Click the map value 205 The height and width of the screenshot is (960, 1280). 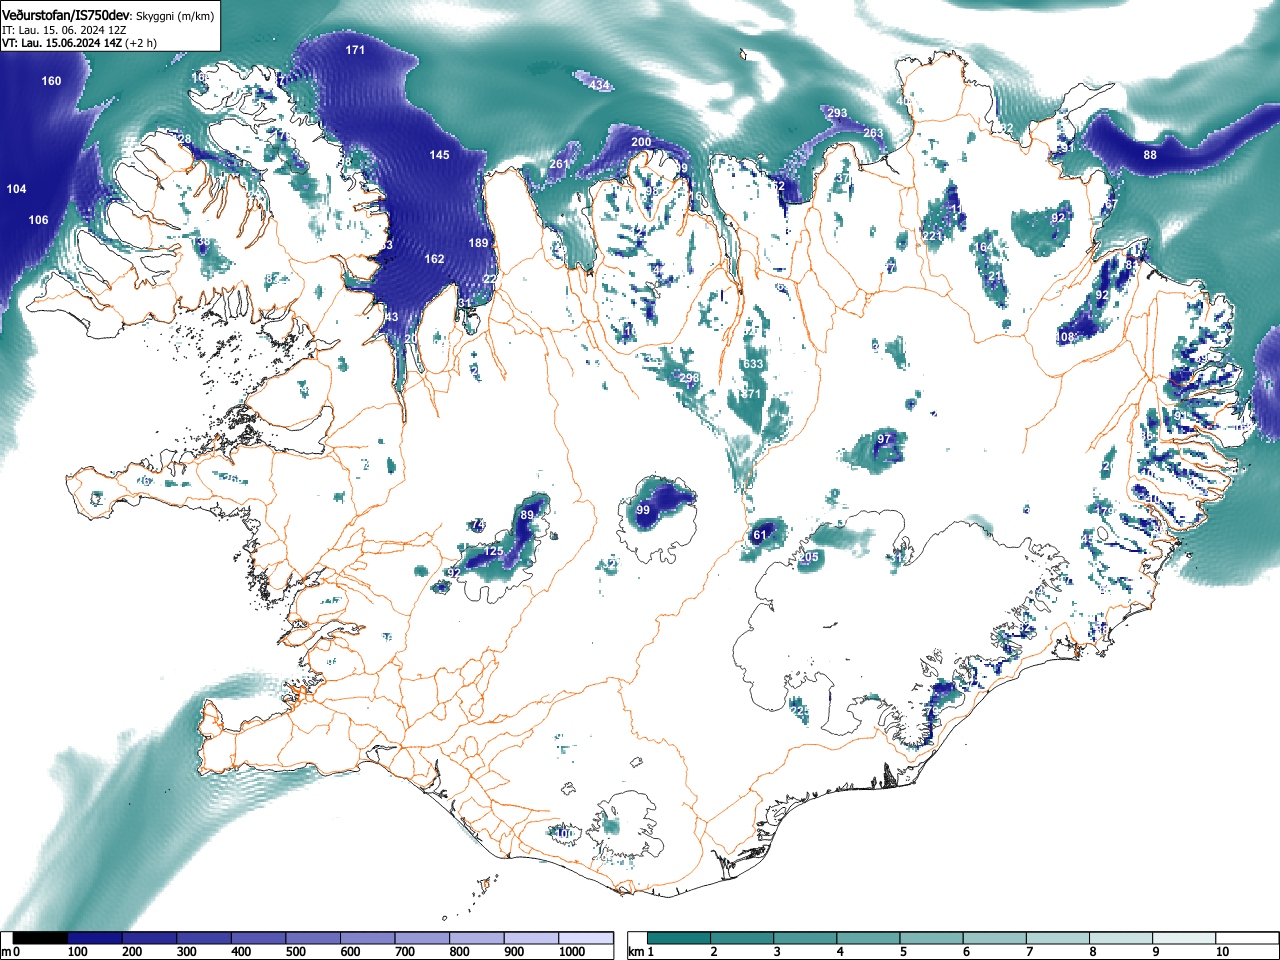point(809,558)
